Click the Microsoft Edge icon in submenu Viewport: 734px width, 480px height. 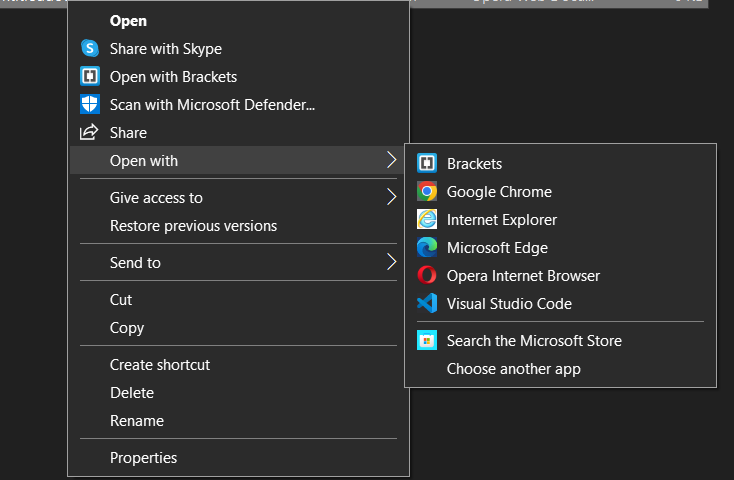tap(427, 248)
